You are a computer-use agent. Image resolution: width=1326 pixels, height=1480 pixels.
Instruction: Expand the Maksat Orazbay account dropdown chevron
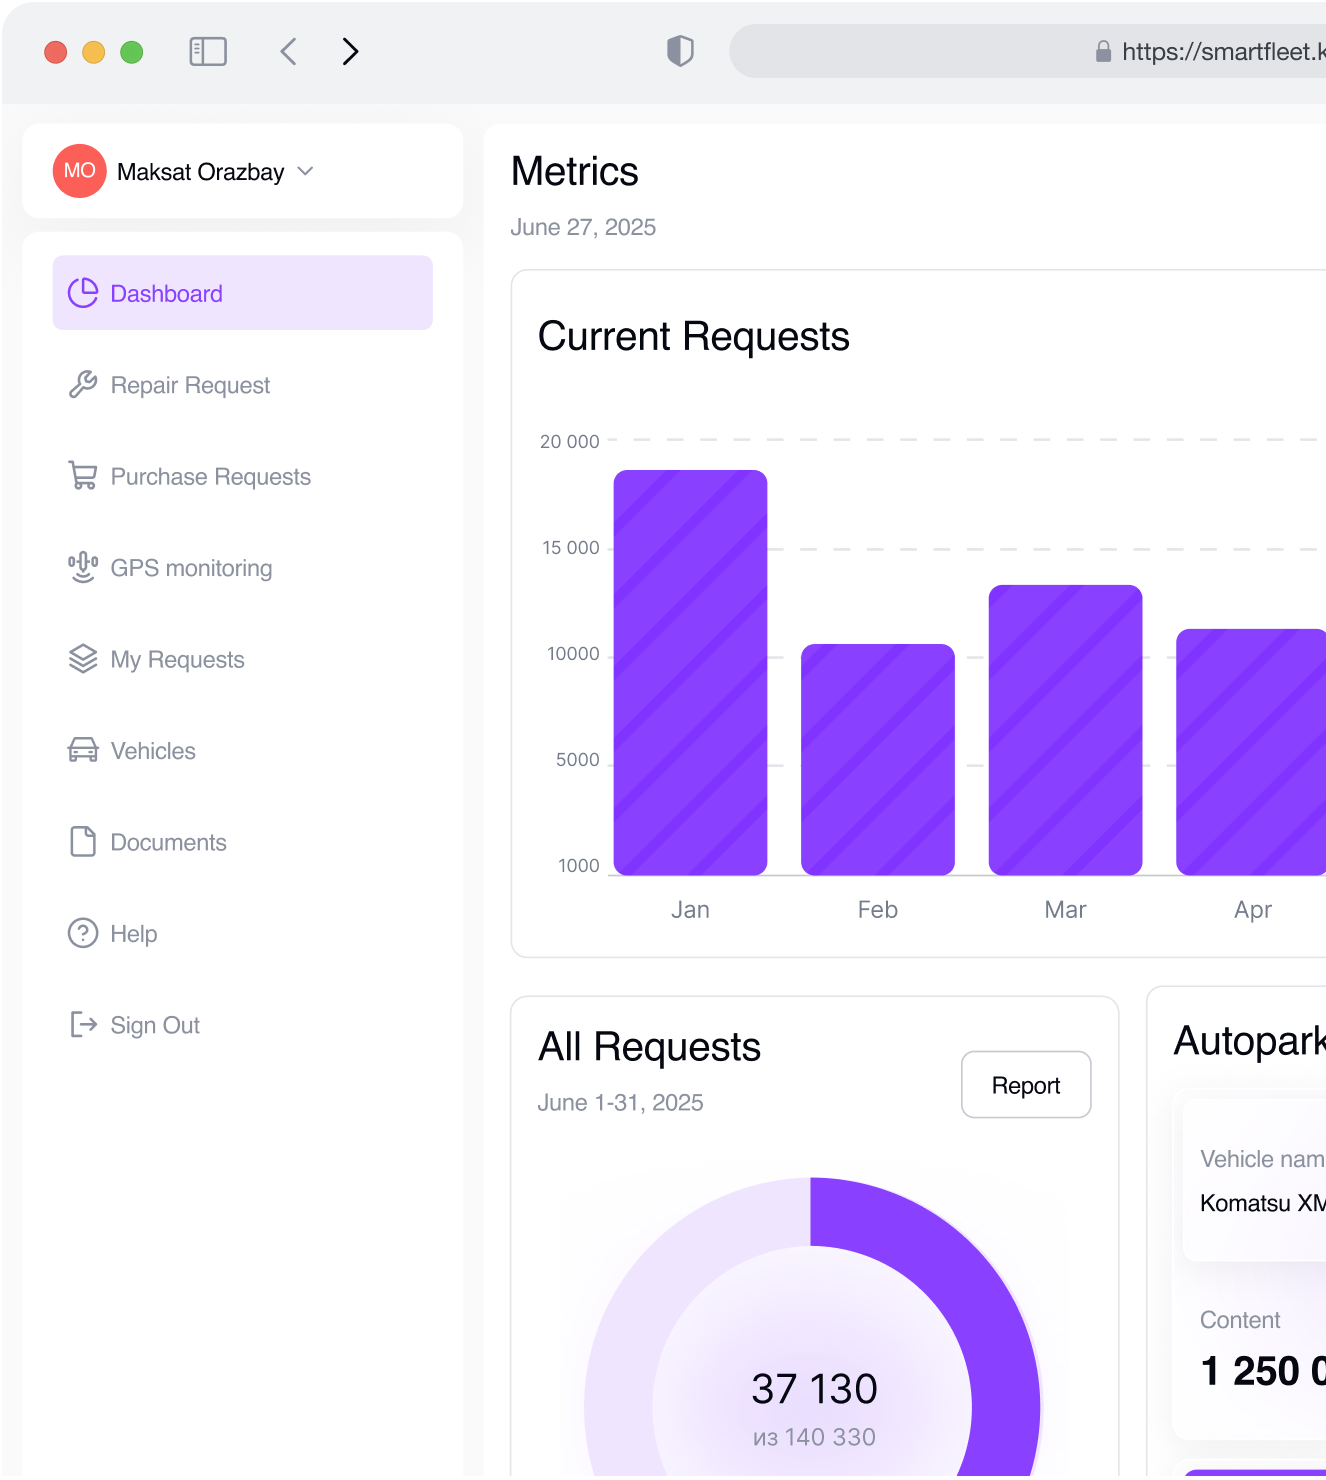click(306, 171)
